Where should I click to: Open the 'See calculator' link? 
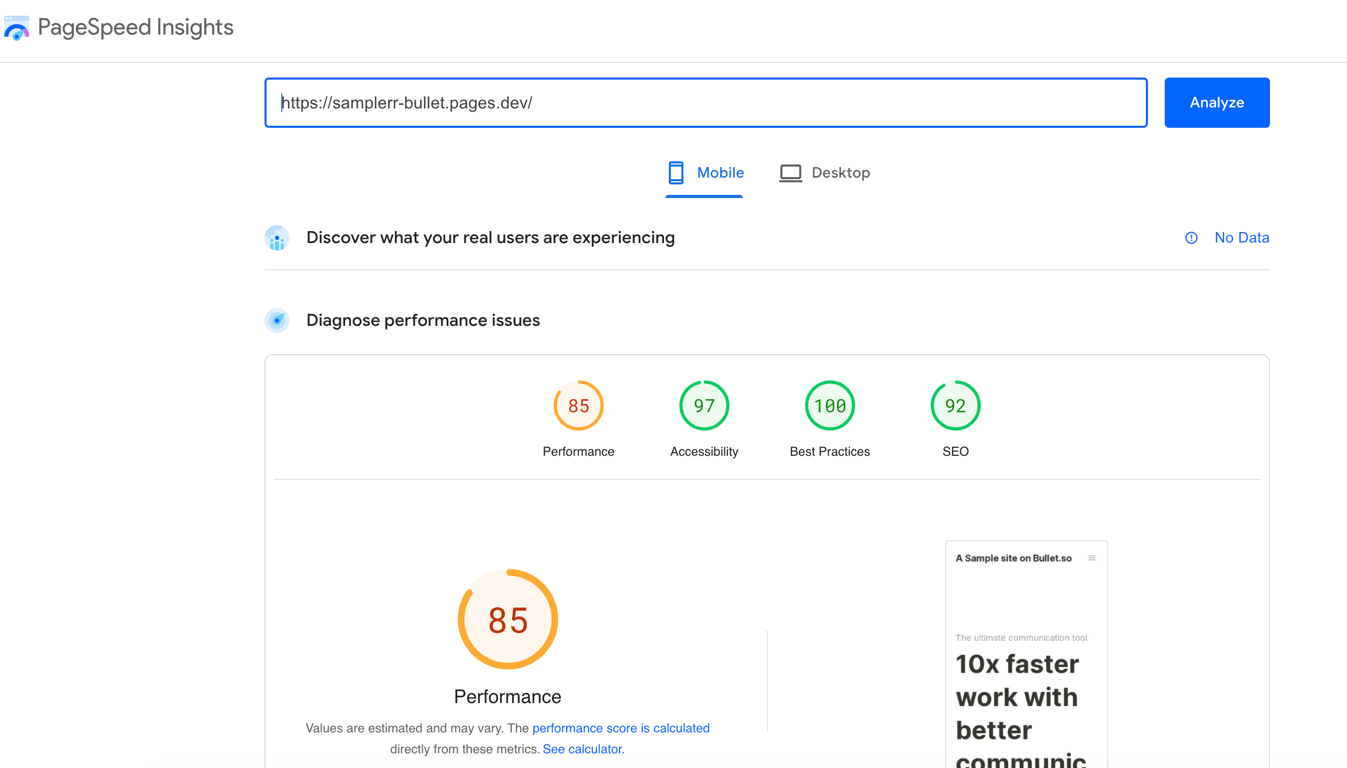pyautogui.click(x=582, y=749)
